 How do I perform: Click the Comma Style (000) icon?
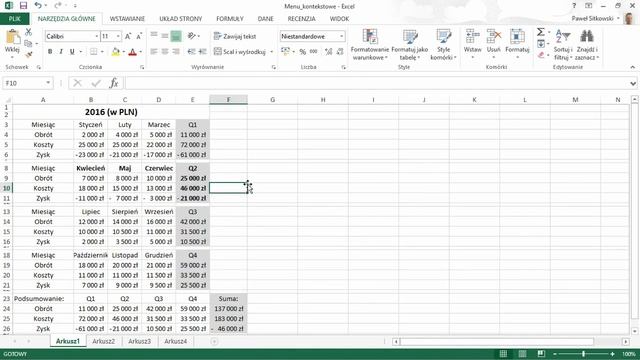(313, 52)
